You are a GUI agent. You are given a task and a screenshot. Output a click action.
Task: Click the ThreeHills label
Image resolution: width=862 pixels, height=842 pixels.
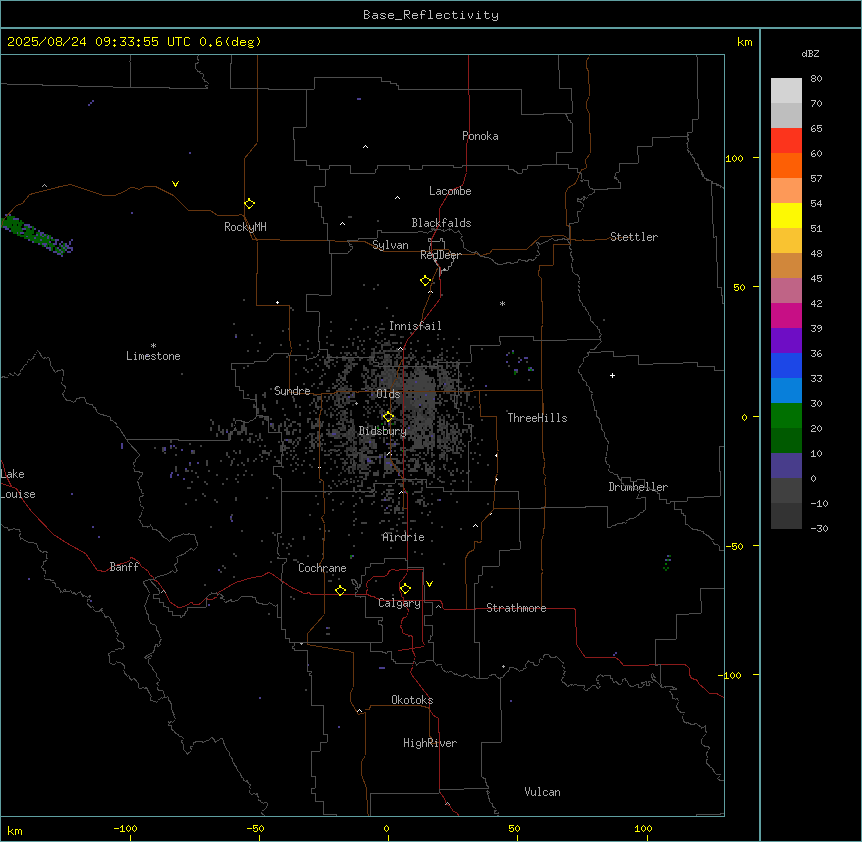pyautogui.click(x=537, y=418)
